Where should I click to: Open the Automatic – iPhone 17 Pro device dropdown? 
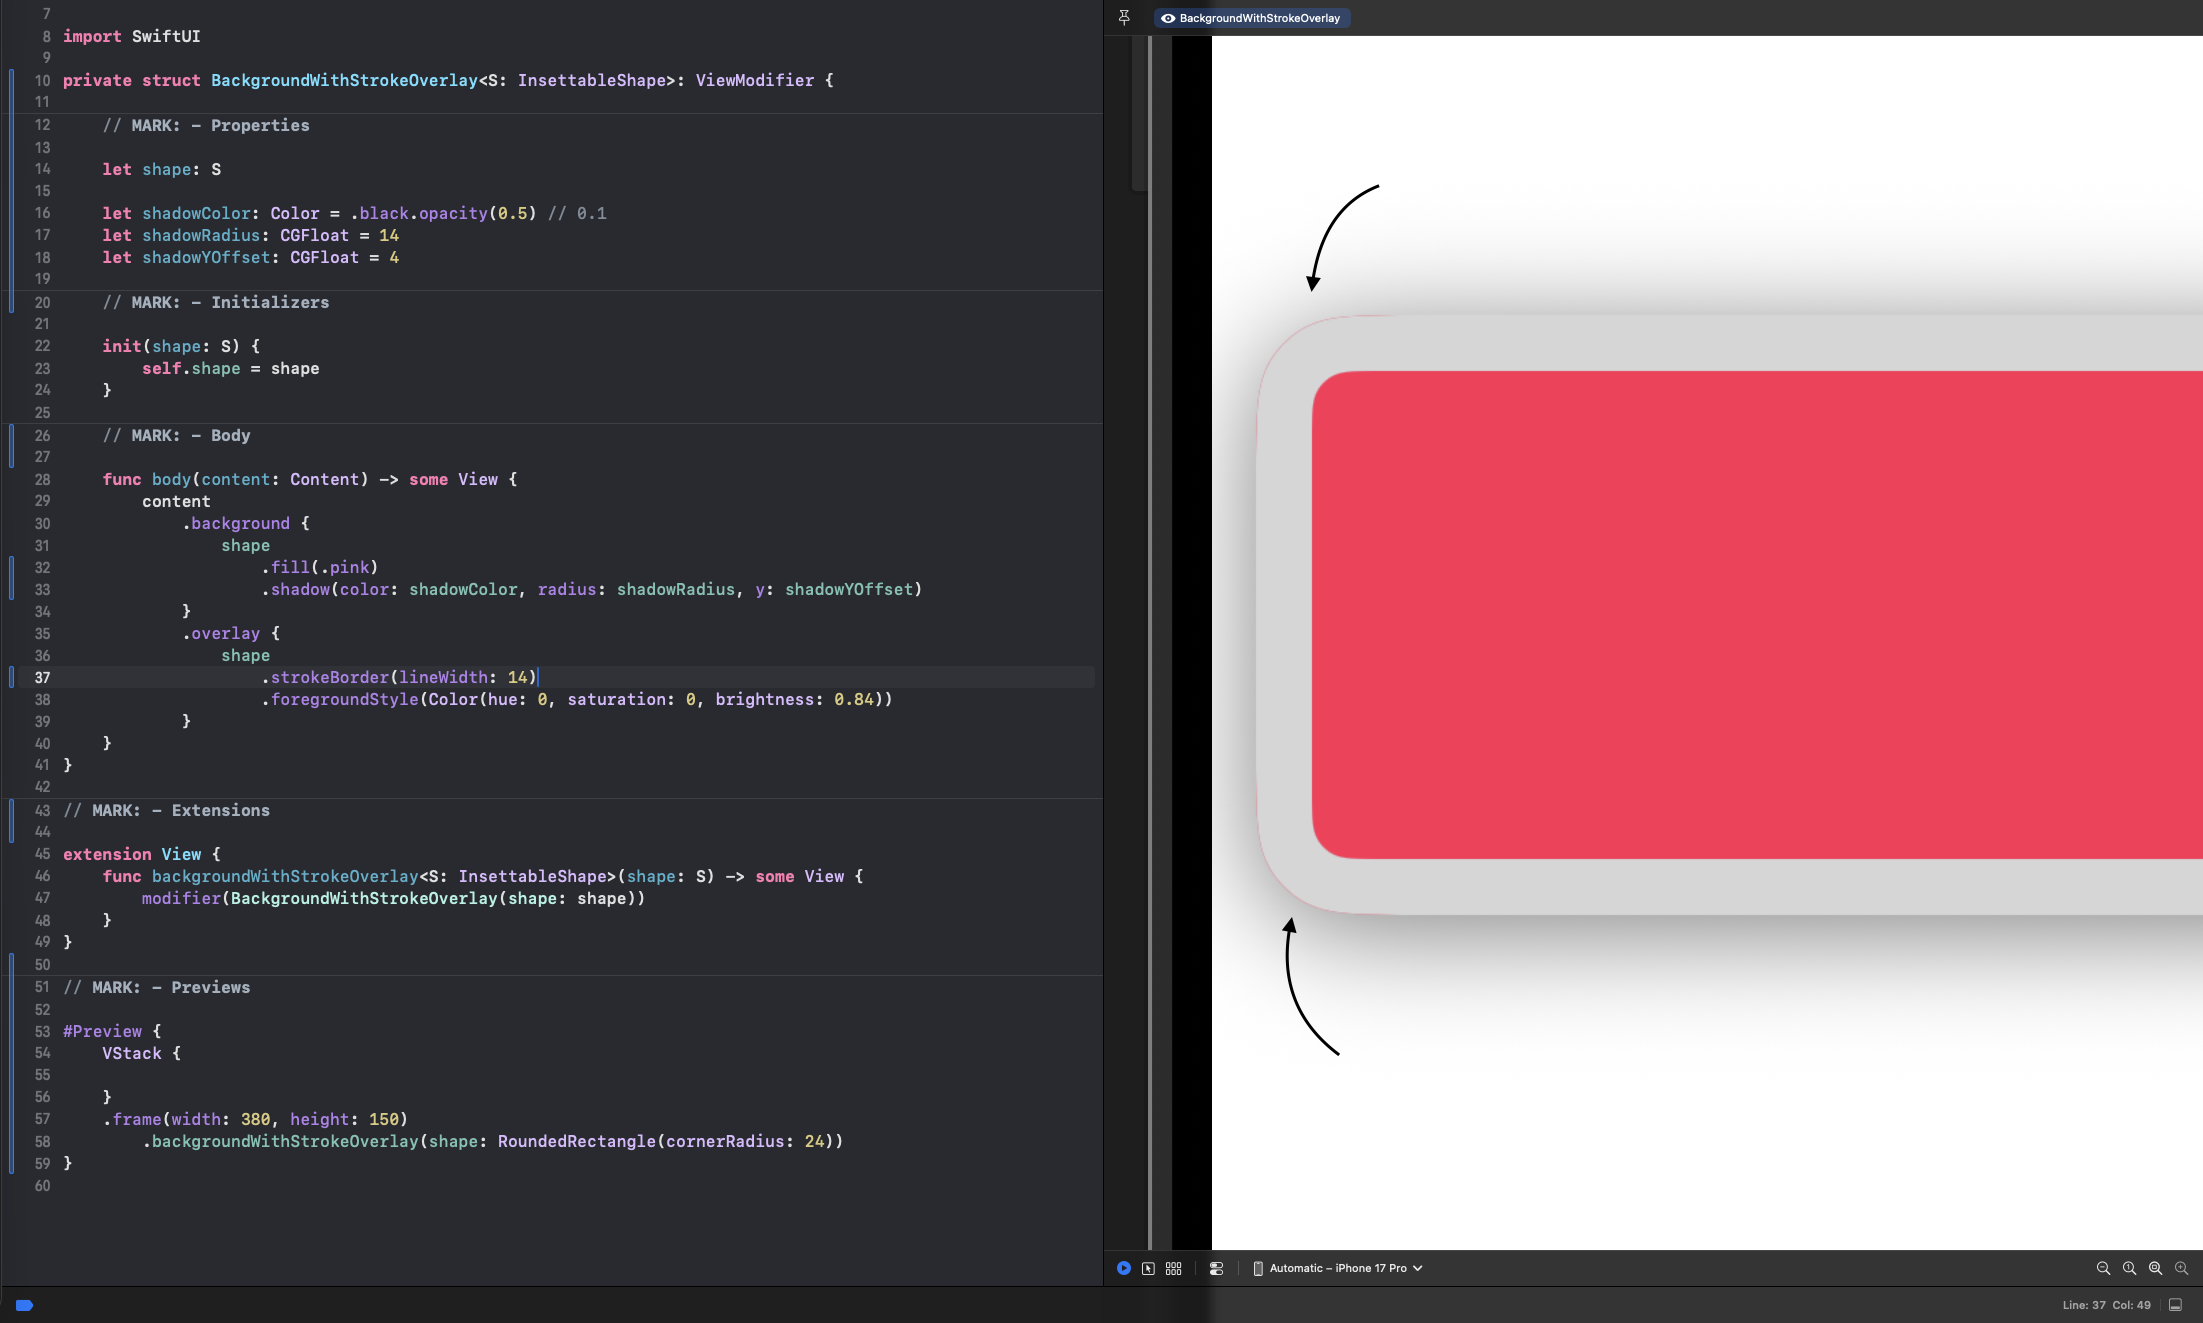coord(1337,1268)
